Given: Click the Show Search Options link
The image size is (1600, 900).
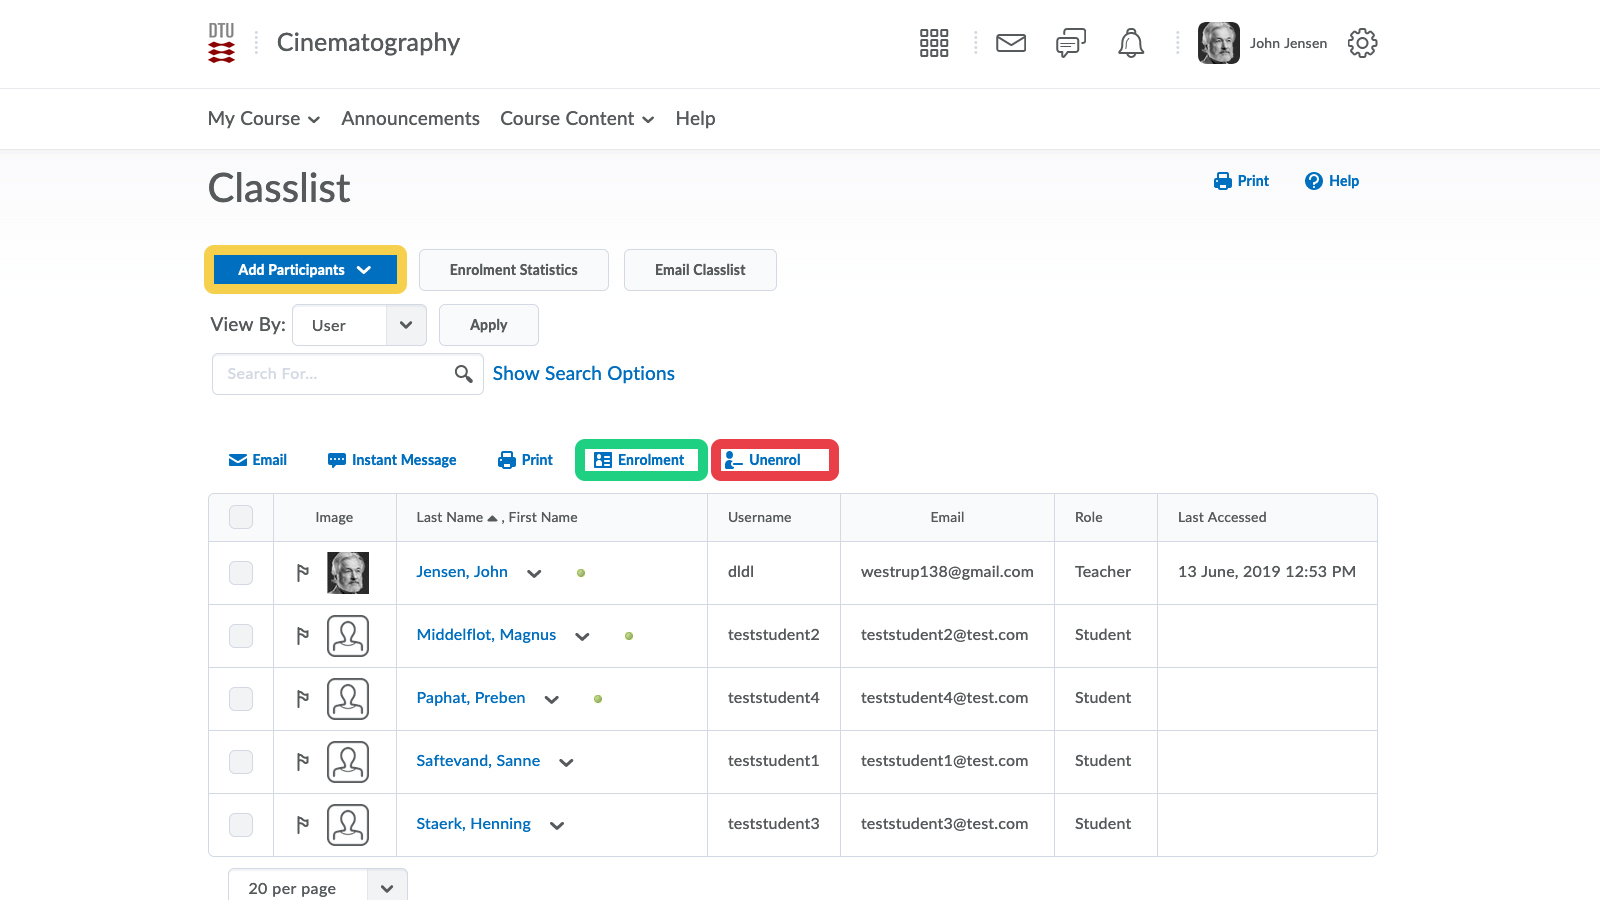Looking at the screenshot, I should pos(583,374).
